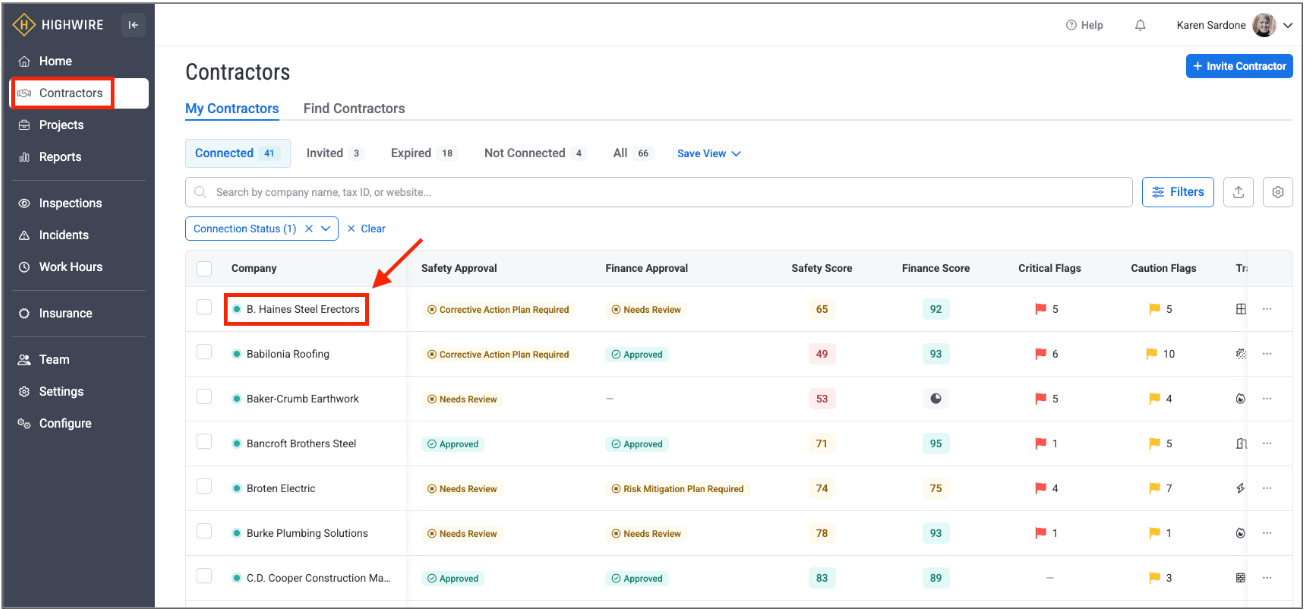Select the Expired contractors tab

tap(422, 153)
